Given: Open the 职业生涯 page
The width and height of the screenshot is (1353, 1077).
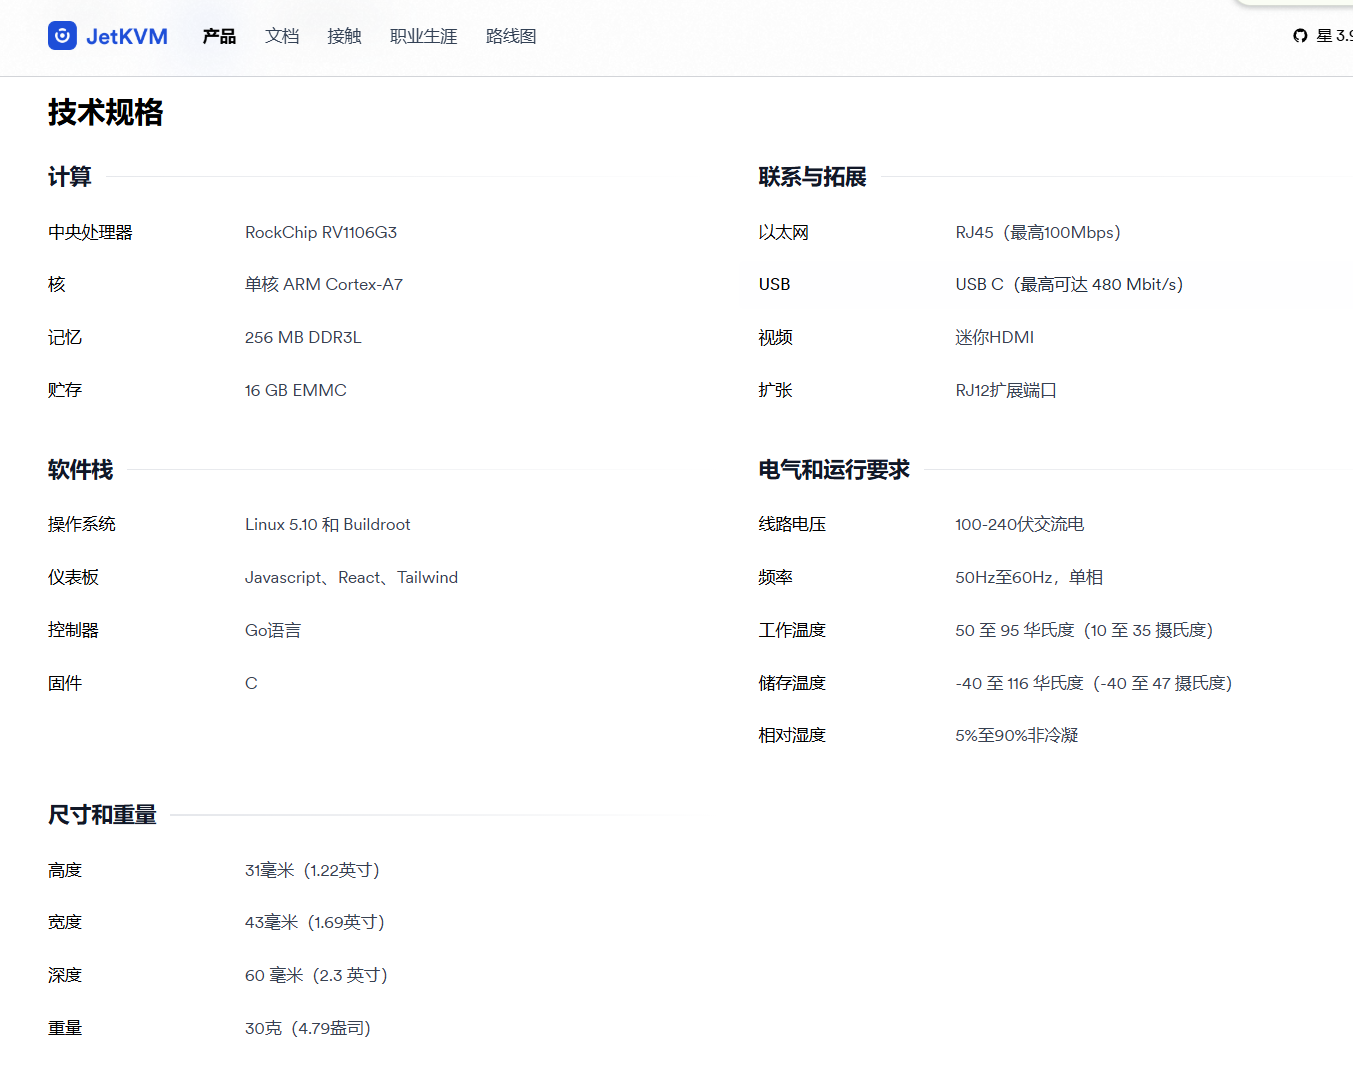Looking at the screenshot, I should pos(423,36).
